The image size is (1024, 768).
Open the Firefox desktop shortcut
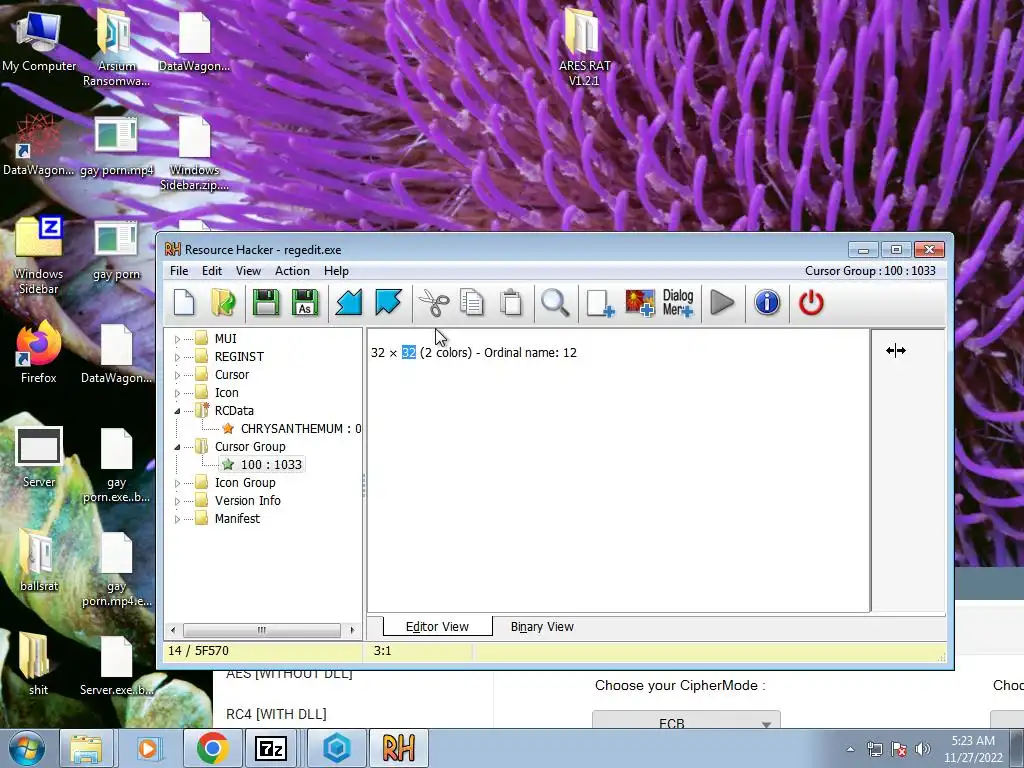[x=38, y=351]
